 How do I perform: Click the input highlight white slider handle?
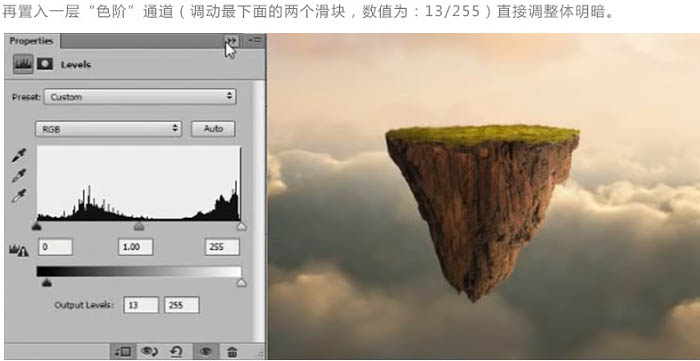241,226
